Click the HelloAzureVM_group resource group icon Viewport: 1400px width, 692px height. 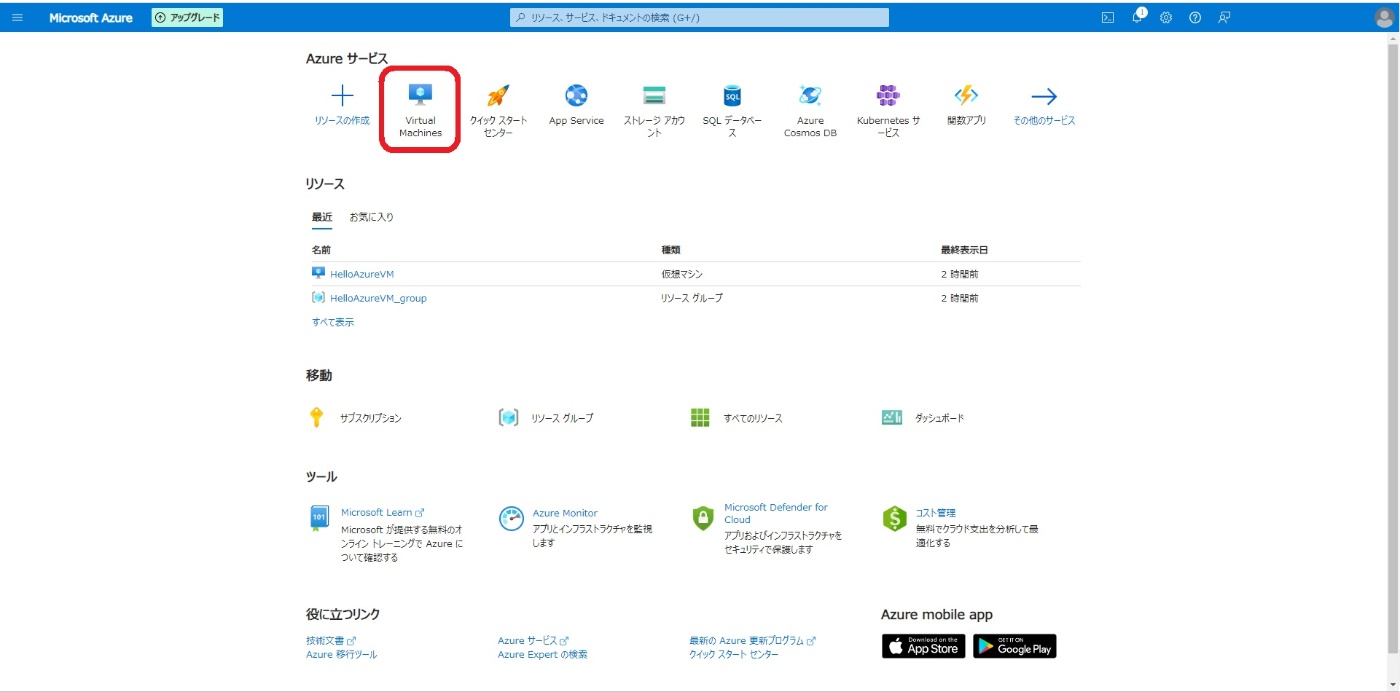(318, 298)
